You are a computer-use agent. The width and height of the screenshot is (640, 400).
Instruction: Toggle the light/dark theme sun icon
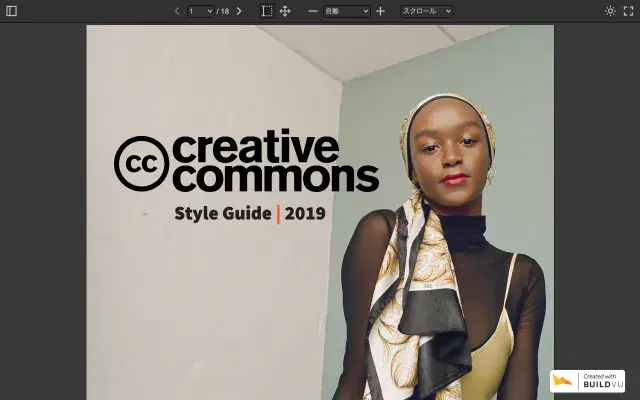(610, 11)
